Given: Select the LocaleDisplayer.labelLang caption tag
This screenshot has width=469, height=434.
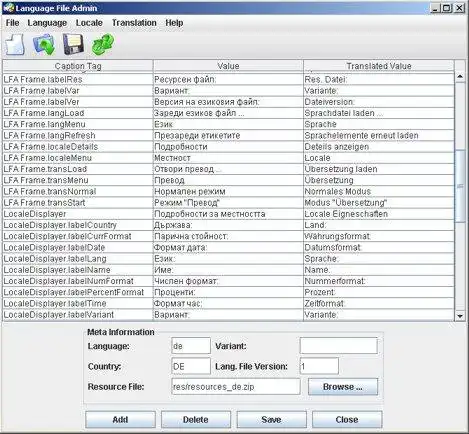Looking at the screenshot, I should [x=55, y=259].
